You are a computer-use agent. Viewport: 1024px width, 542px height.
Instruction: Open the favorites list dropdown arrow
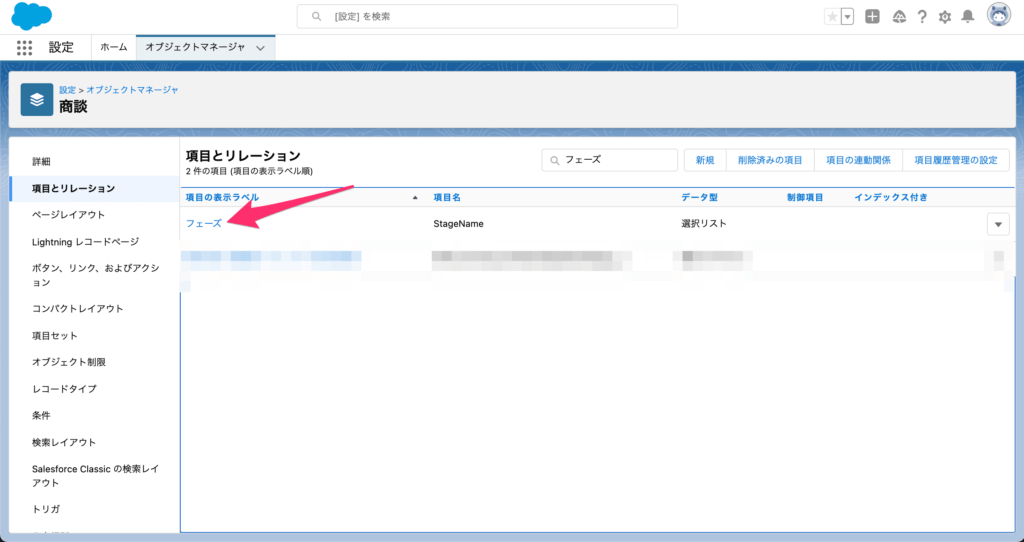848,17
